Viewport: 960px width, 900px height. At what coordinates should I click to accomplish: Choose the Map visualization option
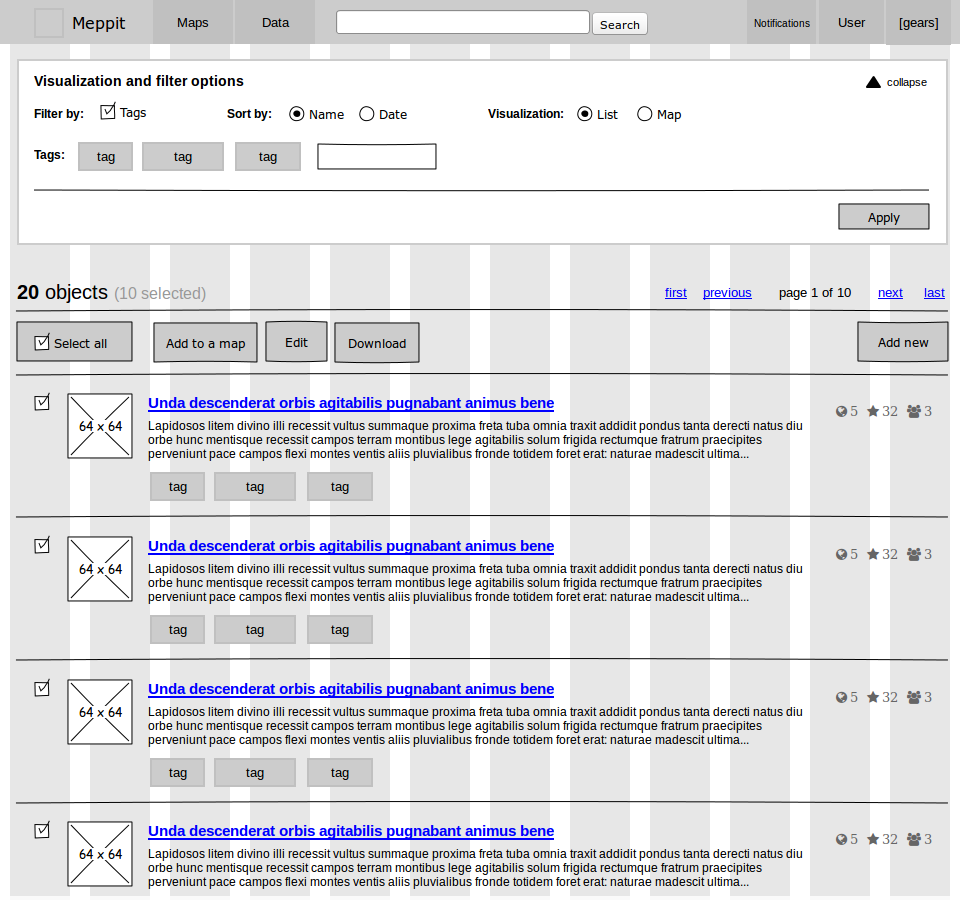(x=645, y=114)
